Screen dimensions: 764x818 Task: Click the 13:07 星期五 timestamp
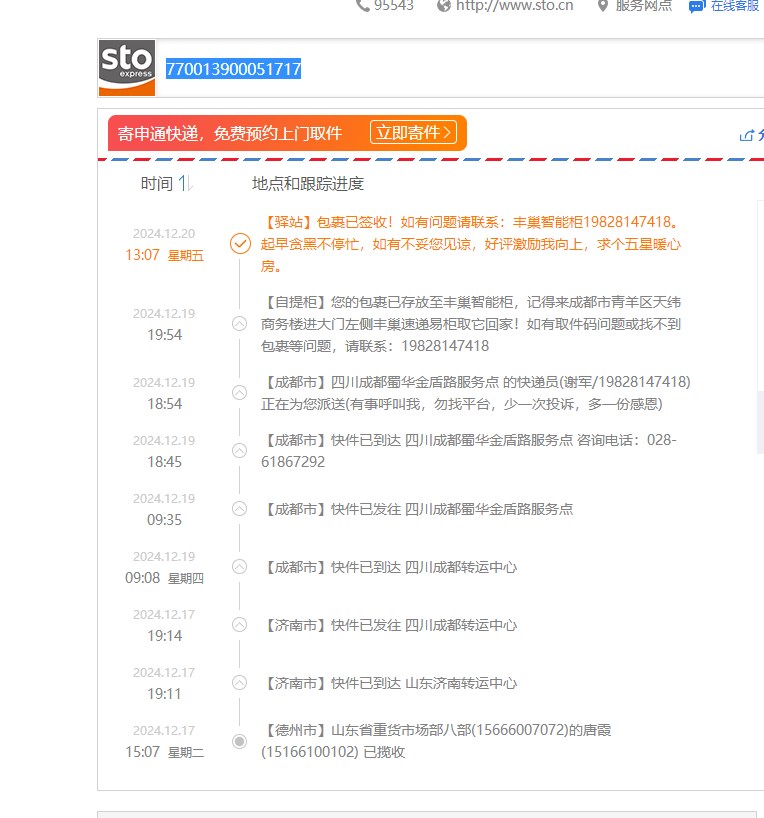pos(164,255)
